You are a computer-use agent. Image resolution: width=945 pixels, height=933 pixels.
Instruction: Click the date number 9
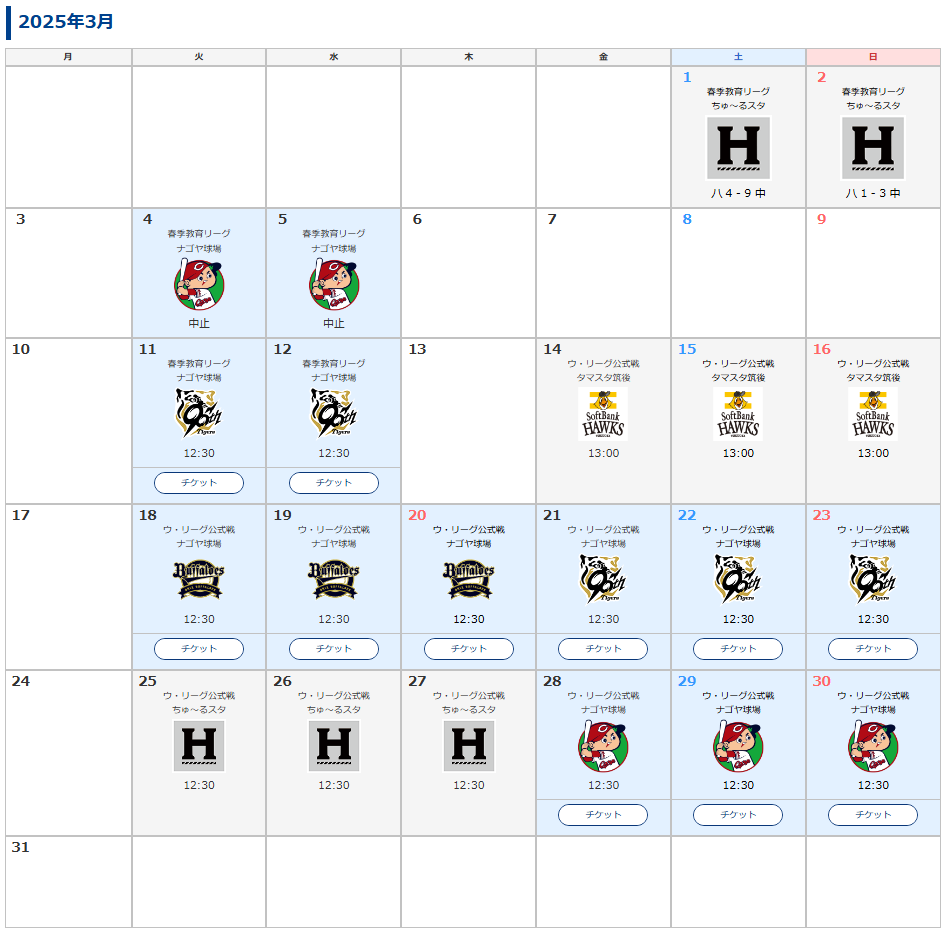[821, 219]
